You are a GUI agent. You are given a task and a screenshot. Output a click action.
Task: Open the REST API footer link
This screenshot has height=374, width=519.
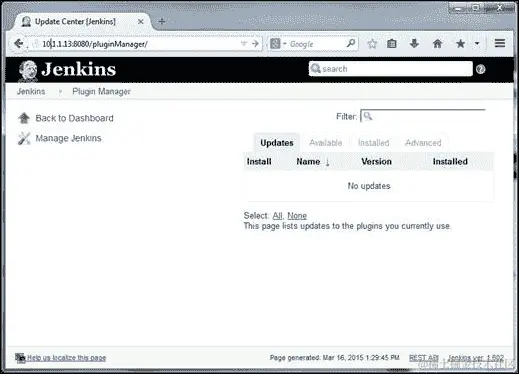[424, 358]
